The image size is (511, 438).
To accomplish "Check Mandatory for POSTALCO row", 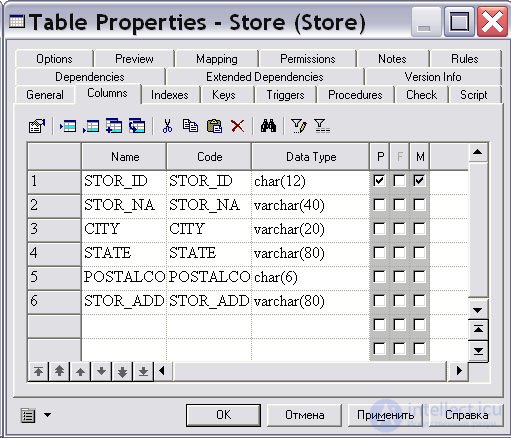I will point(419,277).
